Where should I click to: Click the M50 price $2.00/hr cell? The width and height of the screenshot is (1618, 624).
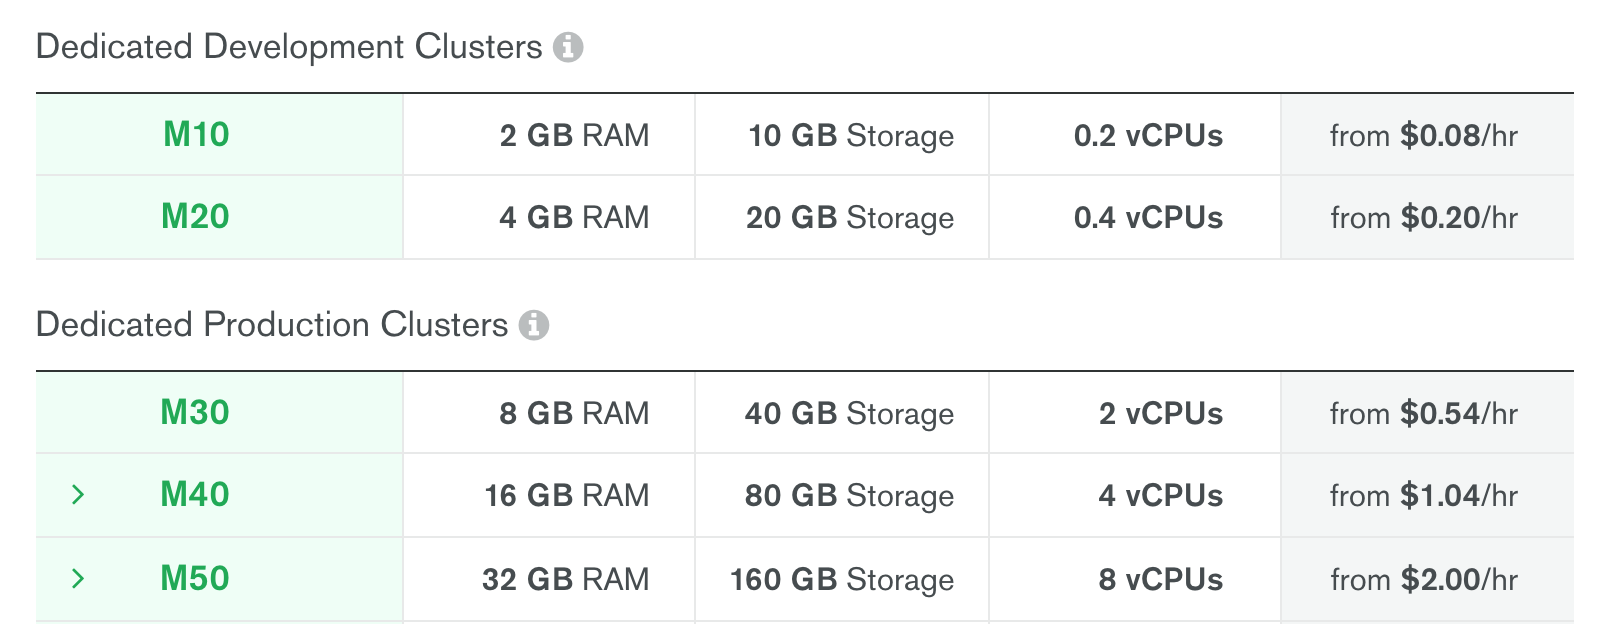pos(1424,580)
